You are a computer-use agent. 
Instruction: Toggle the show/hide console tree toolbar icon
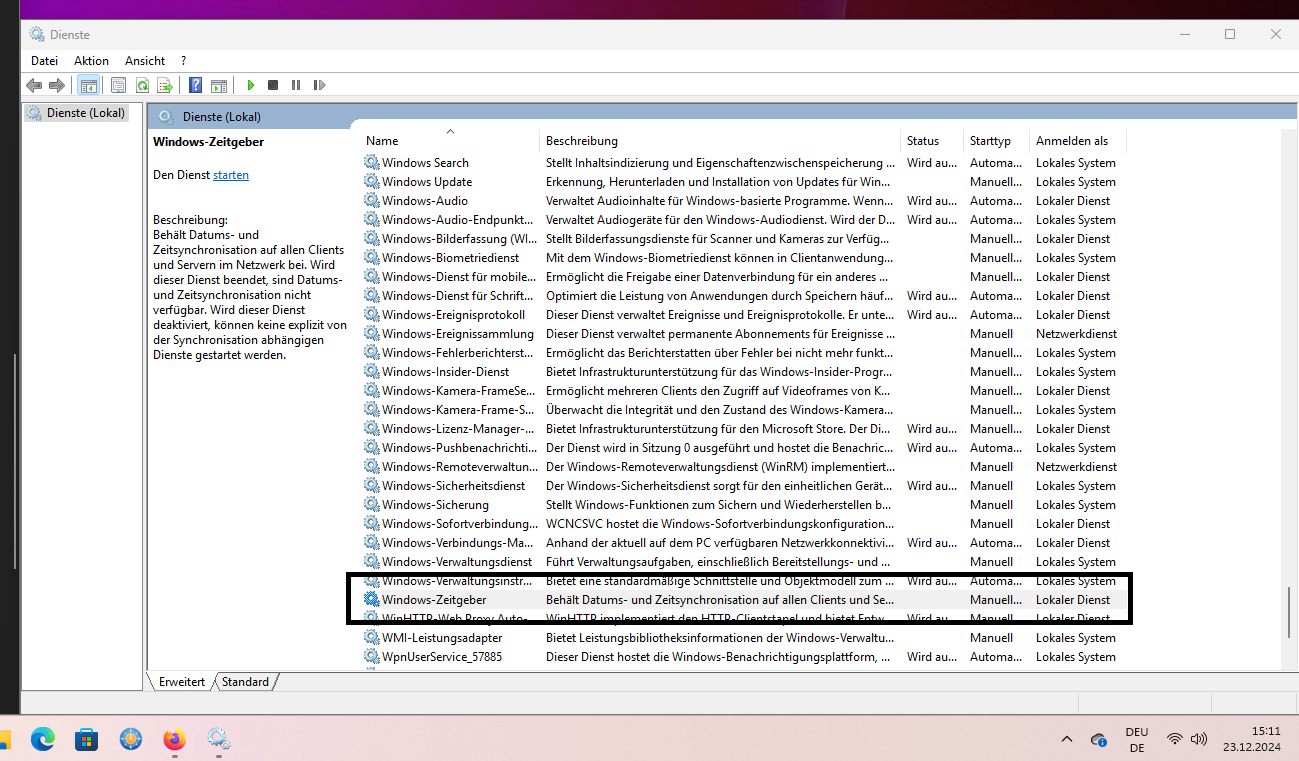click(89, 86)
